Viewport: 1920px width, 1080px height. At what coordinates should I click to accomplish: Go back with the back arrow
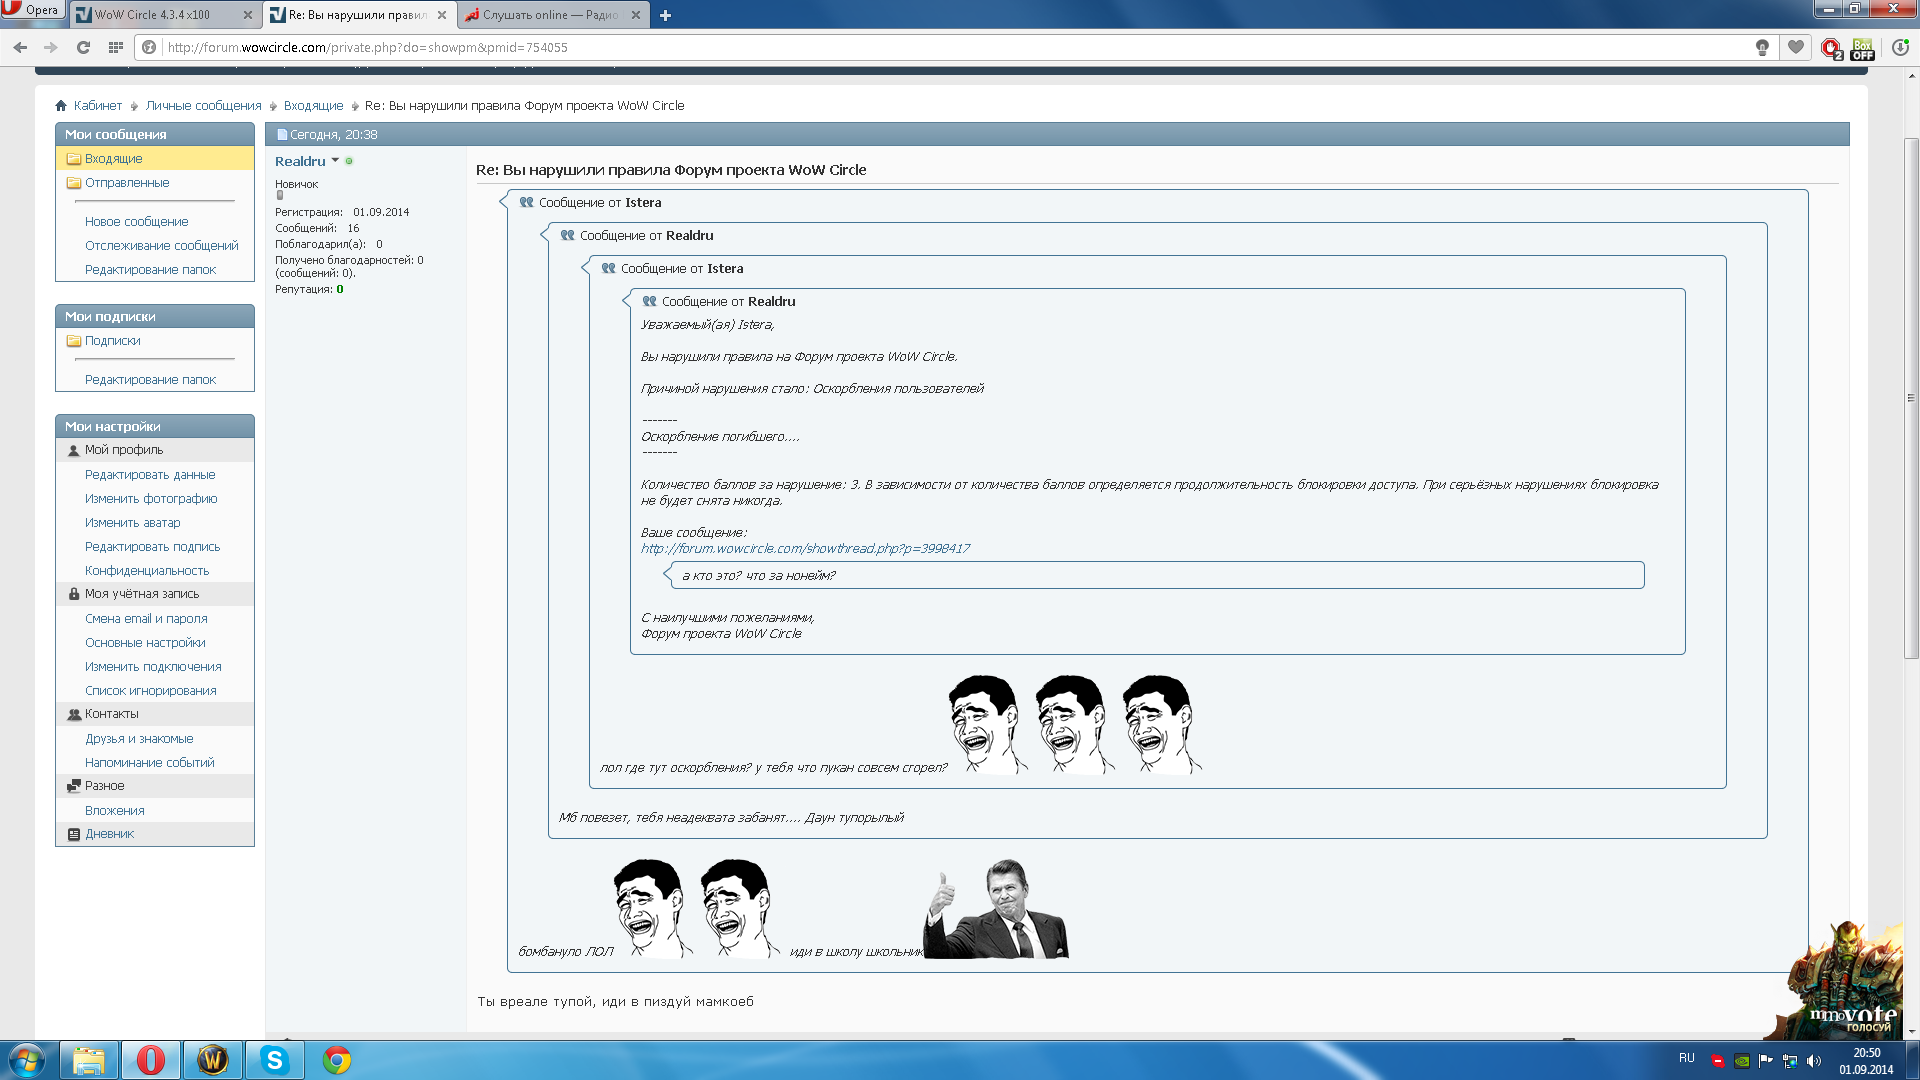point(20,47)
